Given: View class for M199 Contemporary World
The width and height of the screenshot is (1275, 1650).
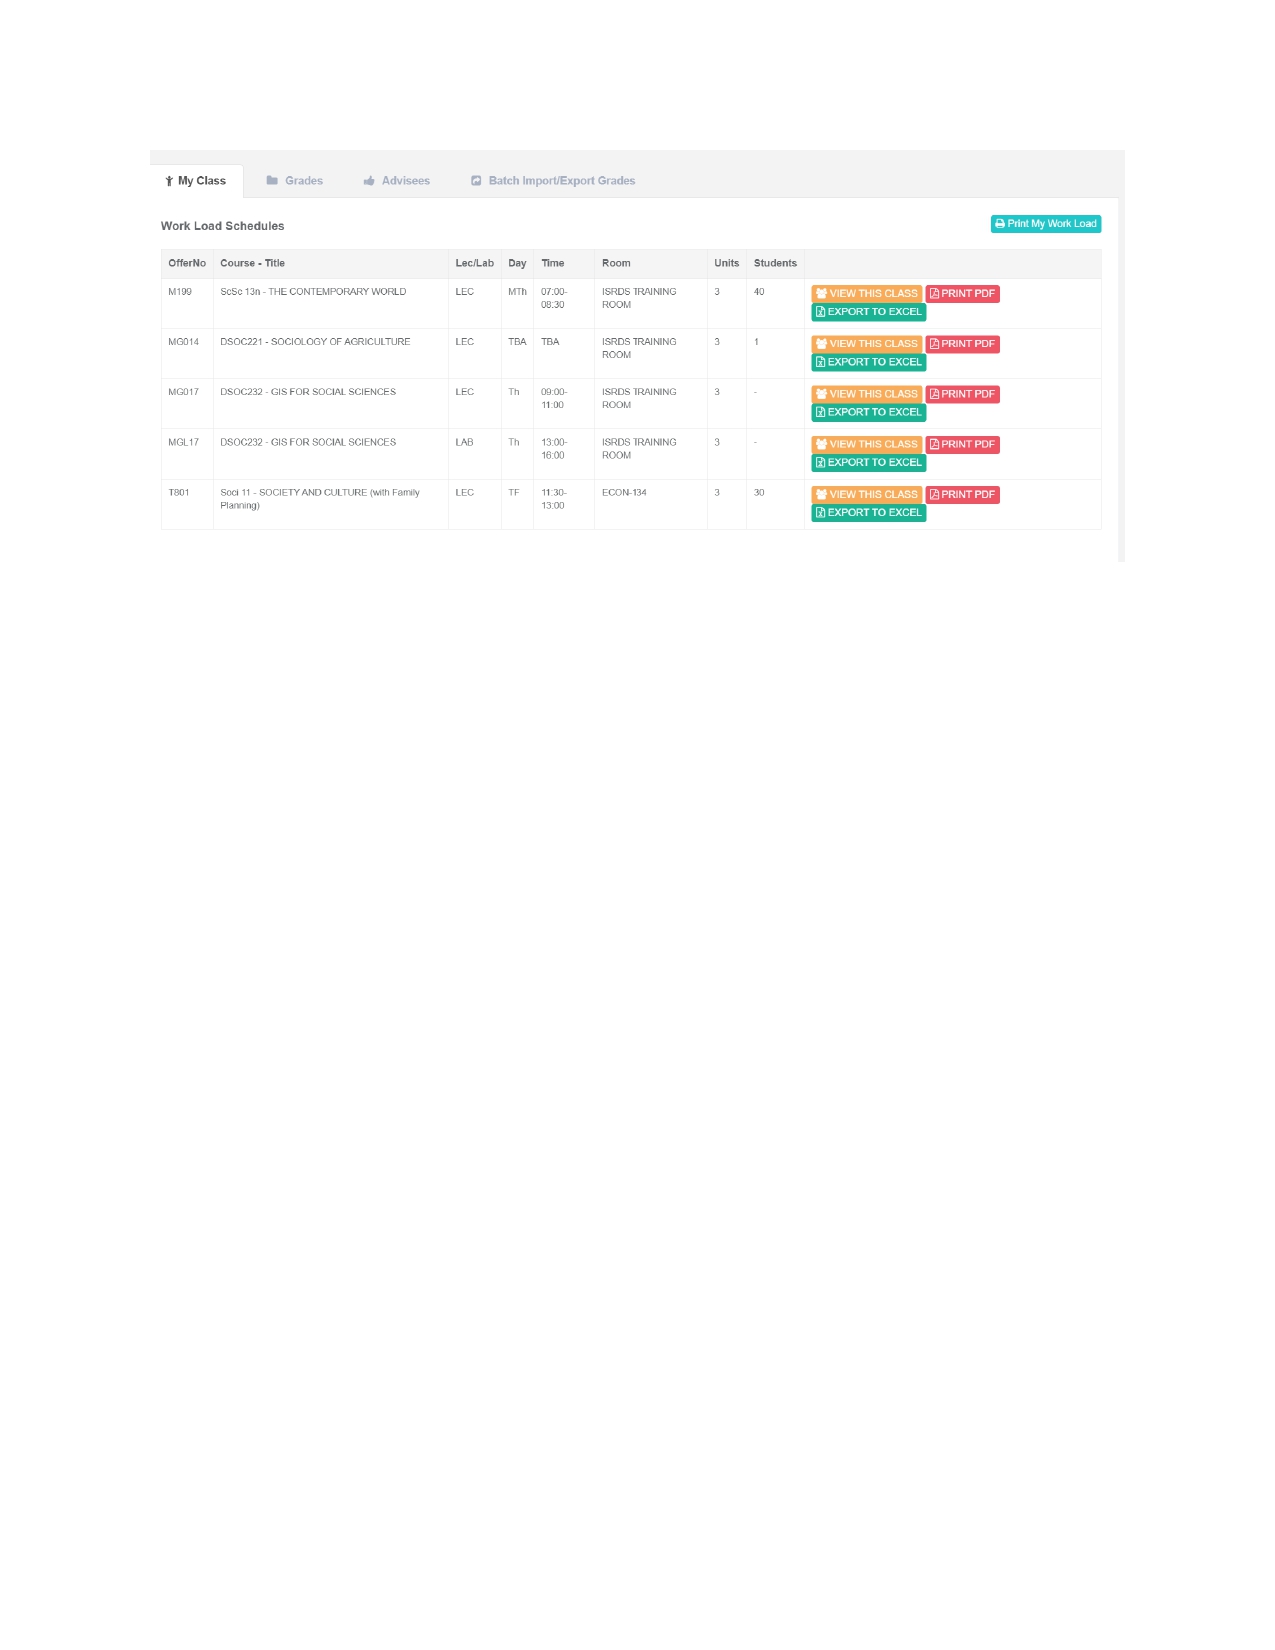Looking at the screenshot, I should pyautogui.click(x=866, y=294).
